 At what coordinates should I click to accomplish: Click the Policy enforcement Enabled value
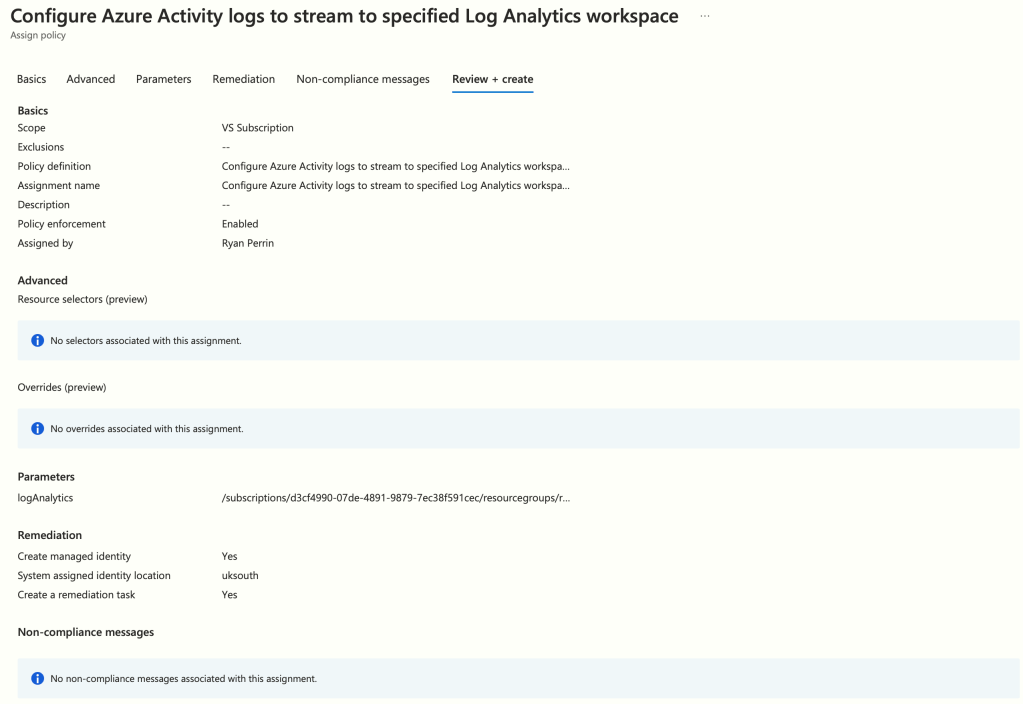pos(240,224)
